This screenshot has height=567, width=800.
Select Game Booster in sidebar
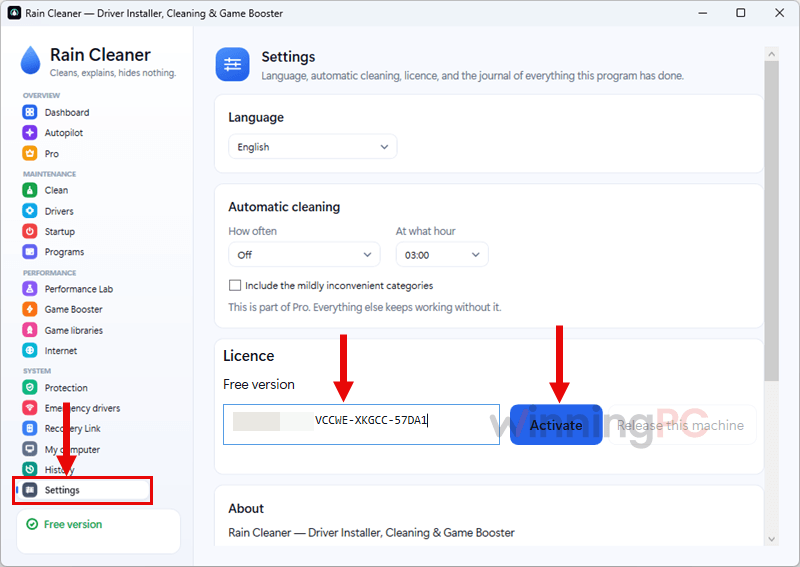[x=73, y=309]
